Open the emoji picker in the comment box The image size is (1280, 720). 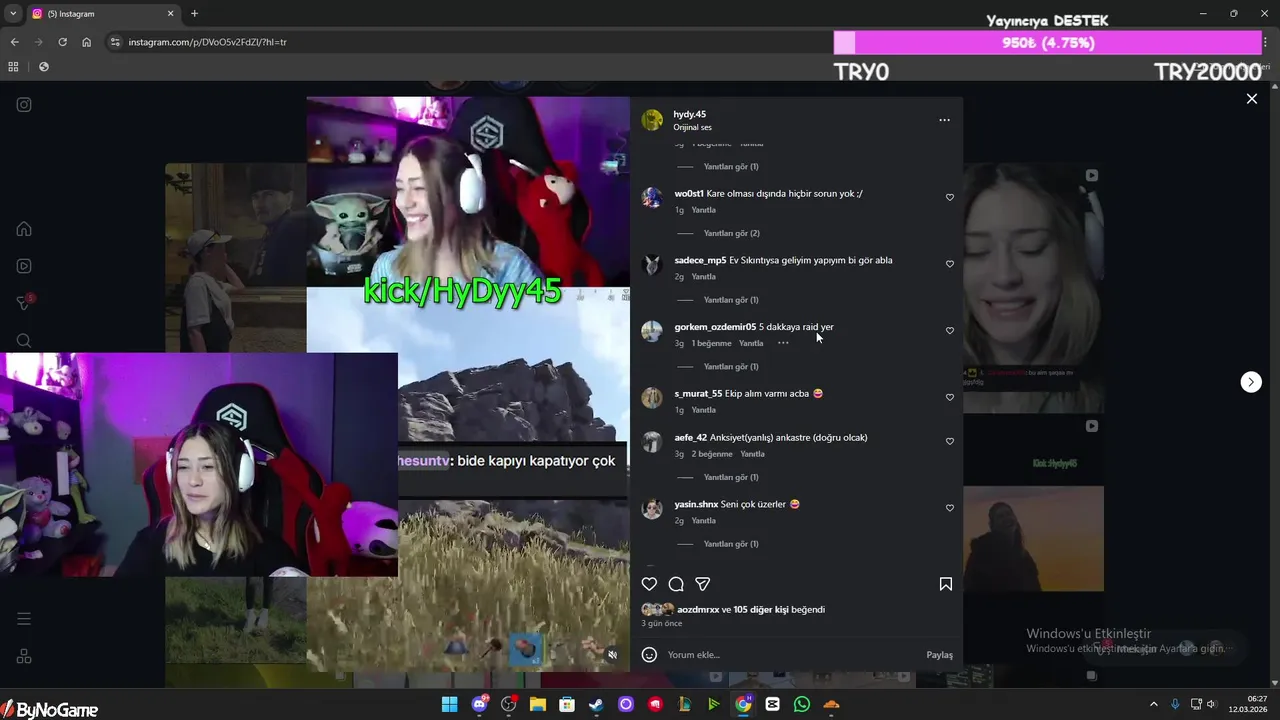(x=649, y=655)
